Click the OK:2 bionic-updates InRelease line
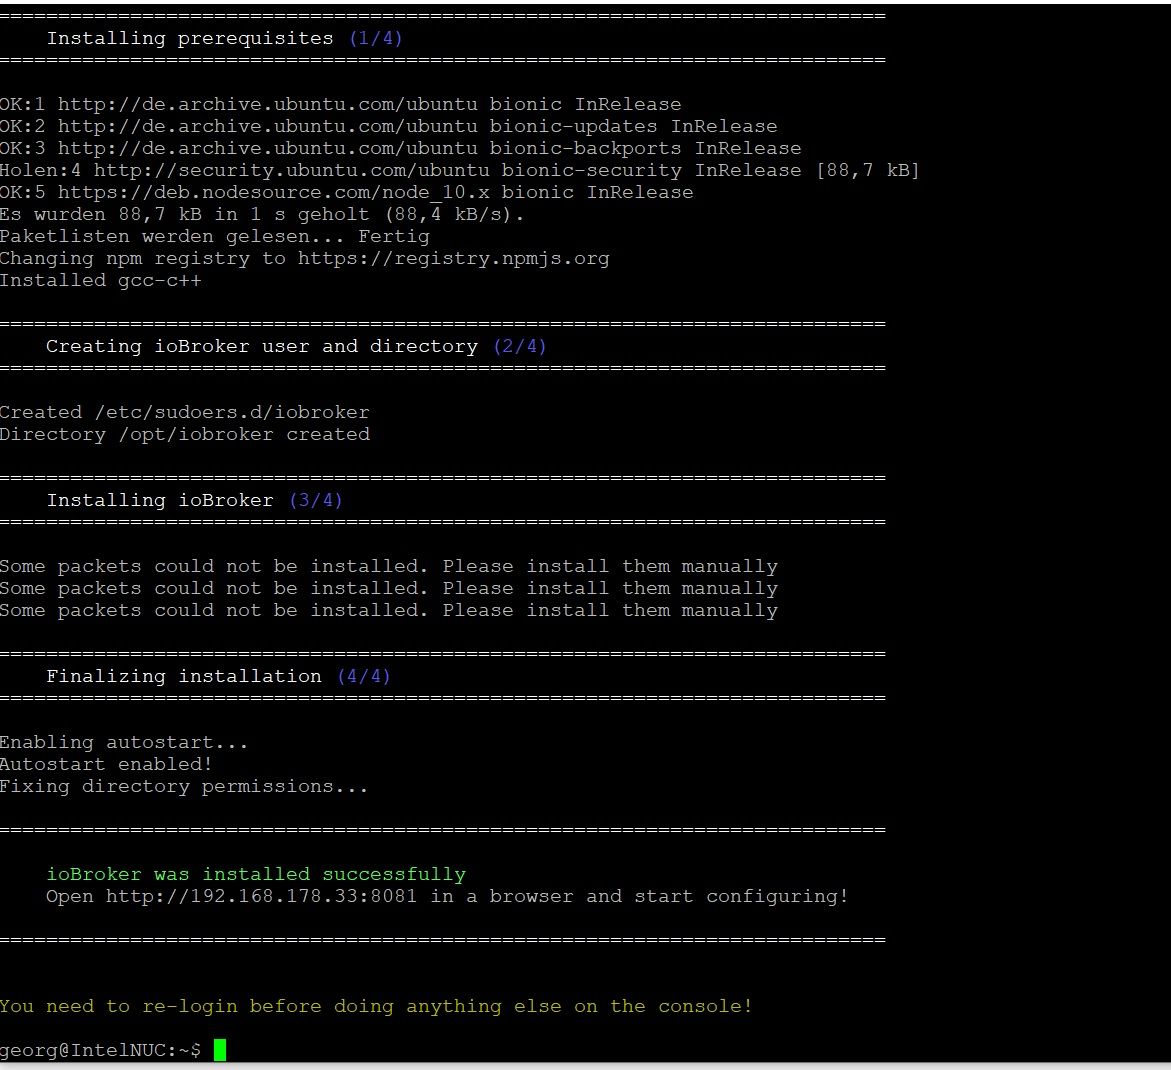Screen dimensions: 1171x1070 388,126
